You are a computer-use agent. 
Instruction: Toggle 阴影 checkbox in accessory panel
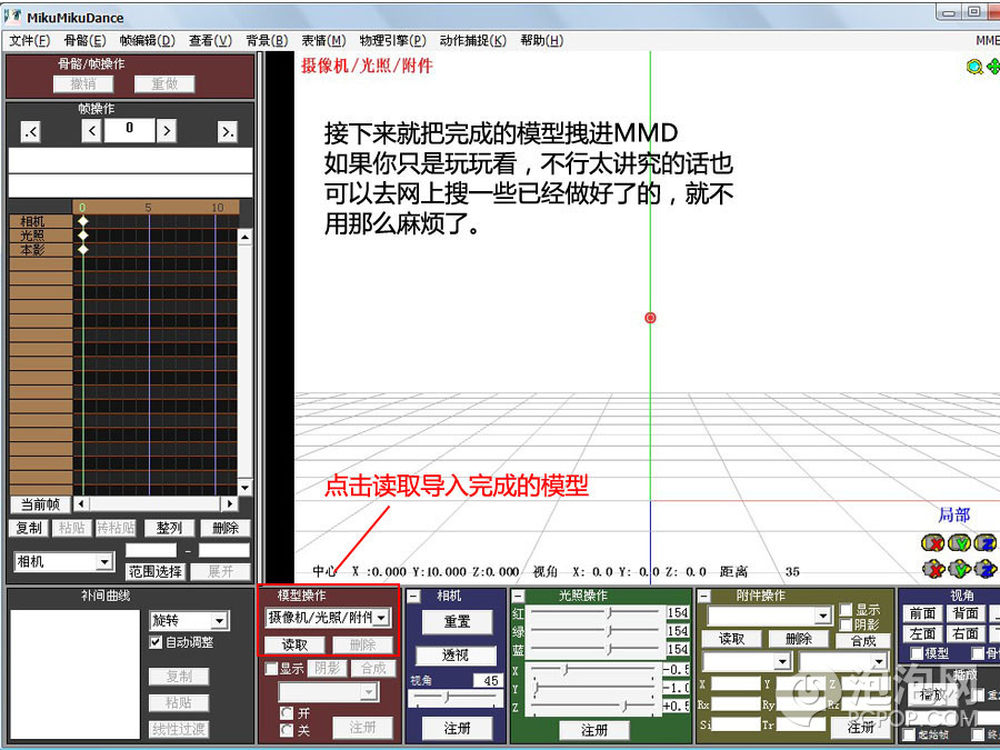coord(846,624)
